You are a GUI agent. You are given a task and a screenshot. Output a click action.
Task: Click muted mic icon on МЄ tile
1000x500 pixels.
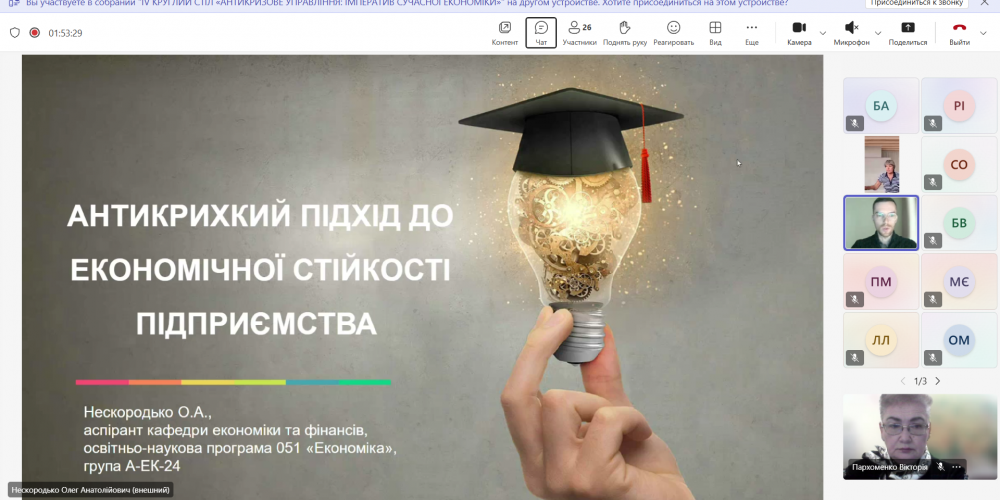tap(933, 299)
